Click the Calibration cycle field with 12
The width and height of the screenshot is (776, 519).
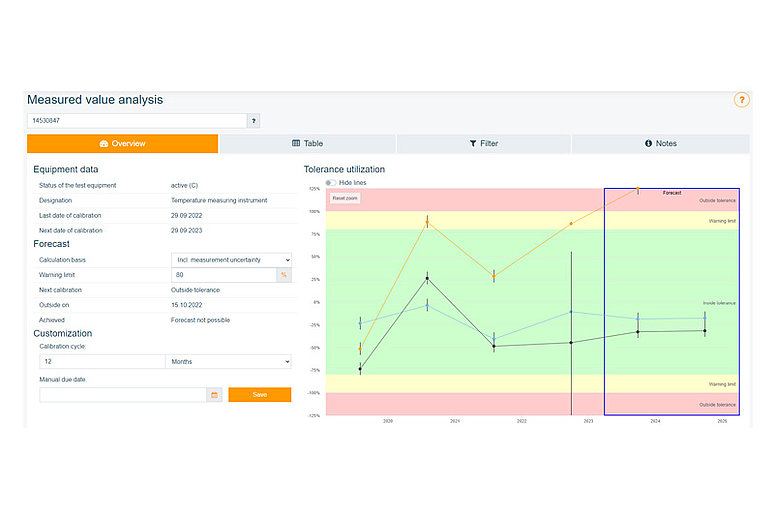click(102, 362)
